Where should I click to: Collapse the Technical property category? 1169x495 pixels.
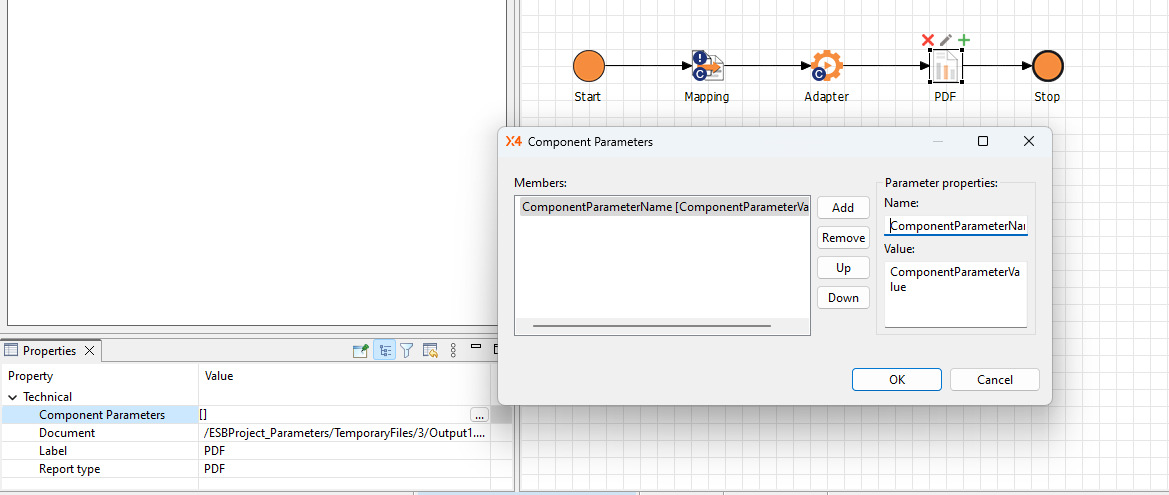tap(13, 397)
